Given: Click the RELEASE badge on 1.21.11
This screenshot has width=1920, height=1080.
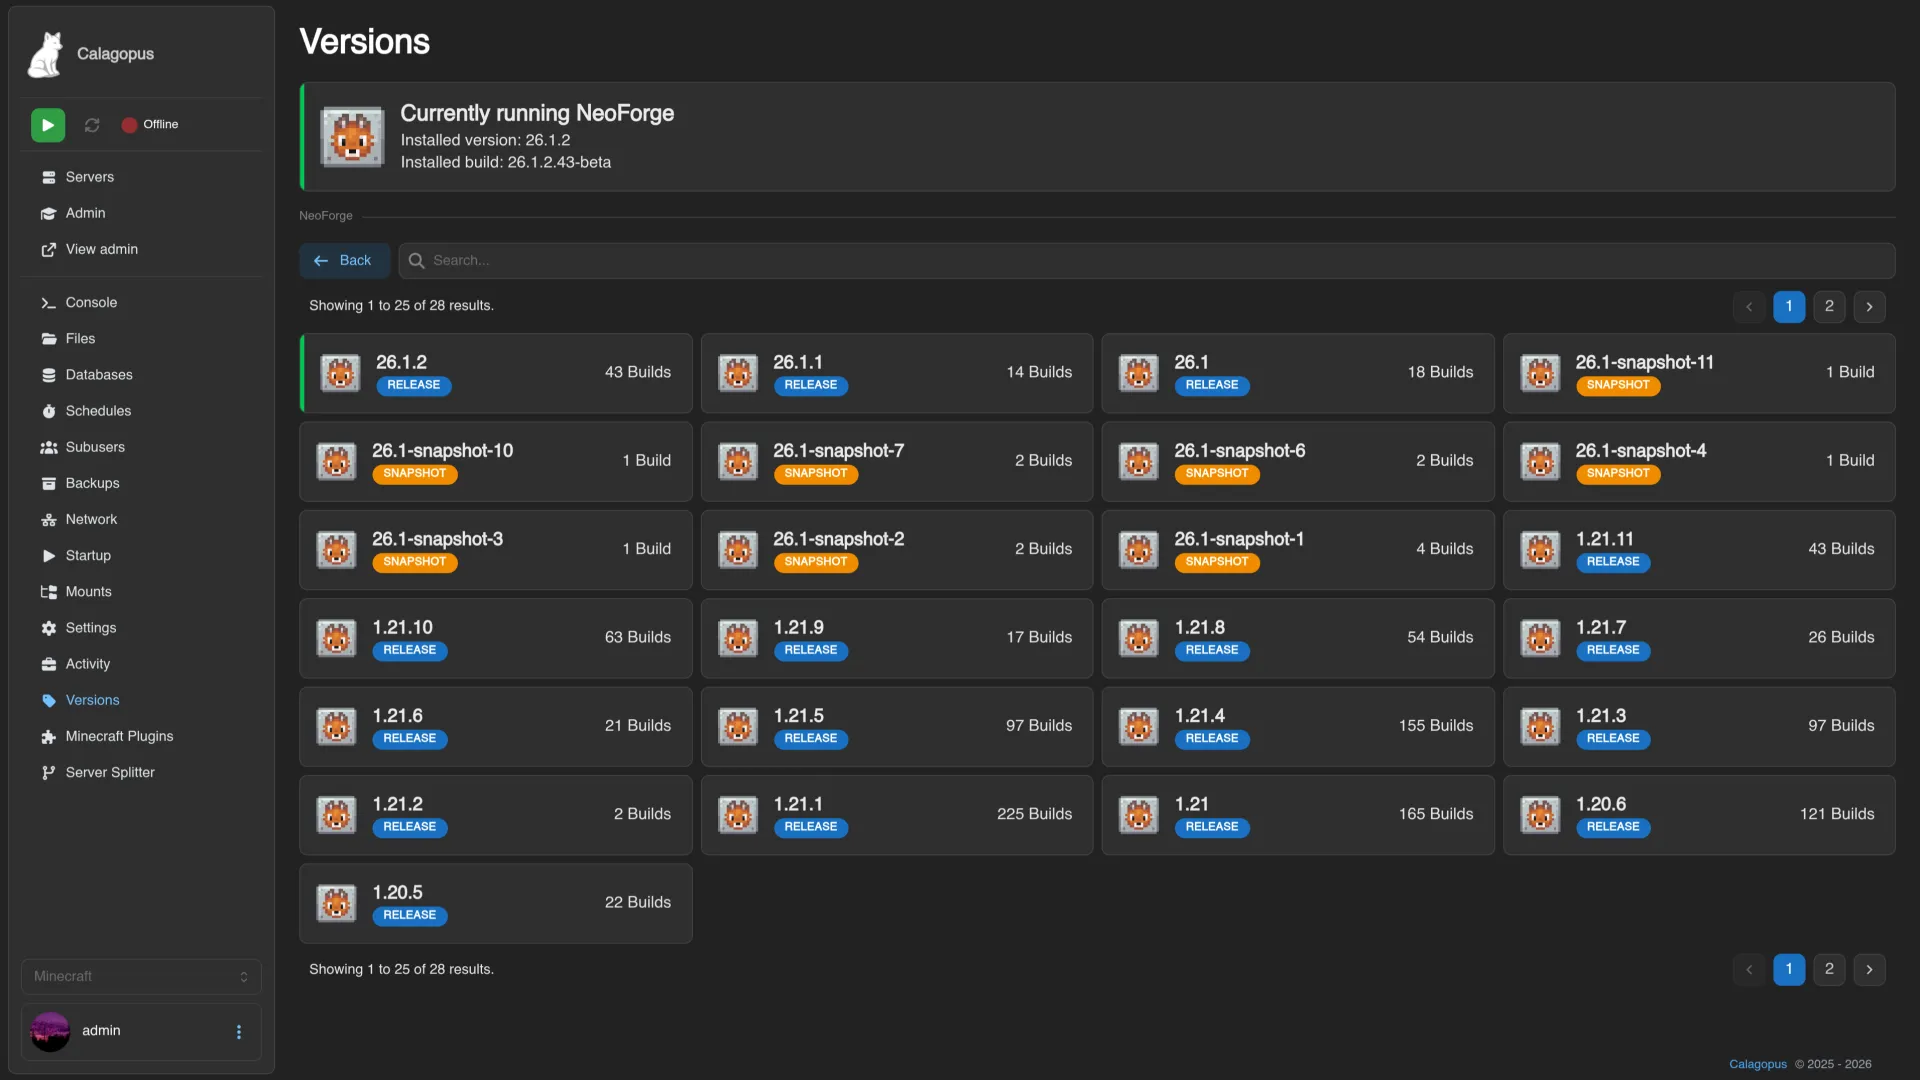Looking at the screenshot, I should pos(1613,562).
